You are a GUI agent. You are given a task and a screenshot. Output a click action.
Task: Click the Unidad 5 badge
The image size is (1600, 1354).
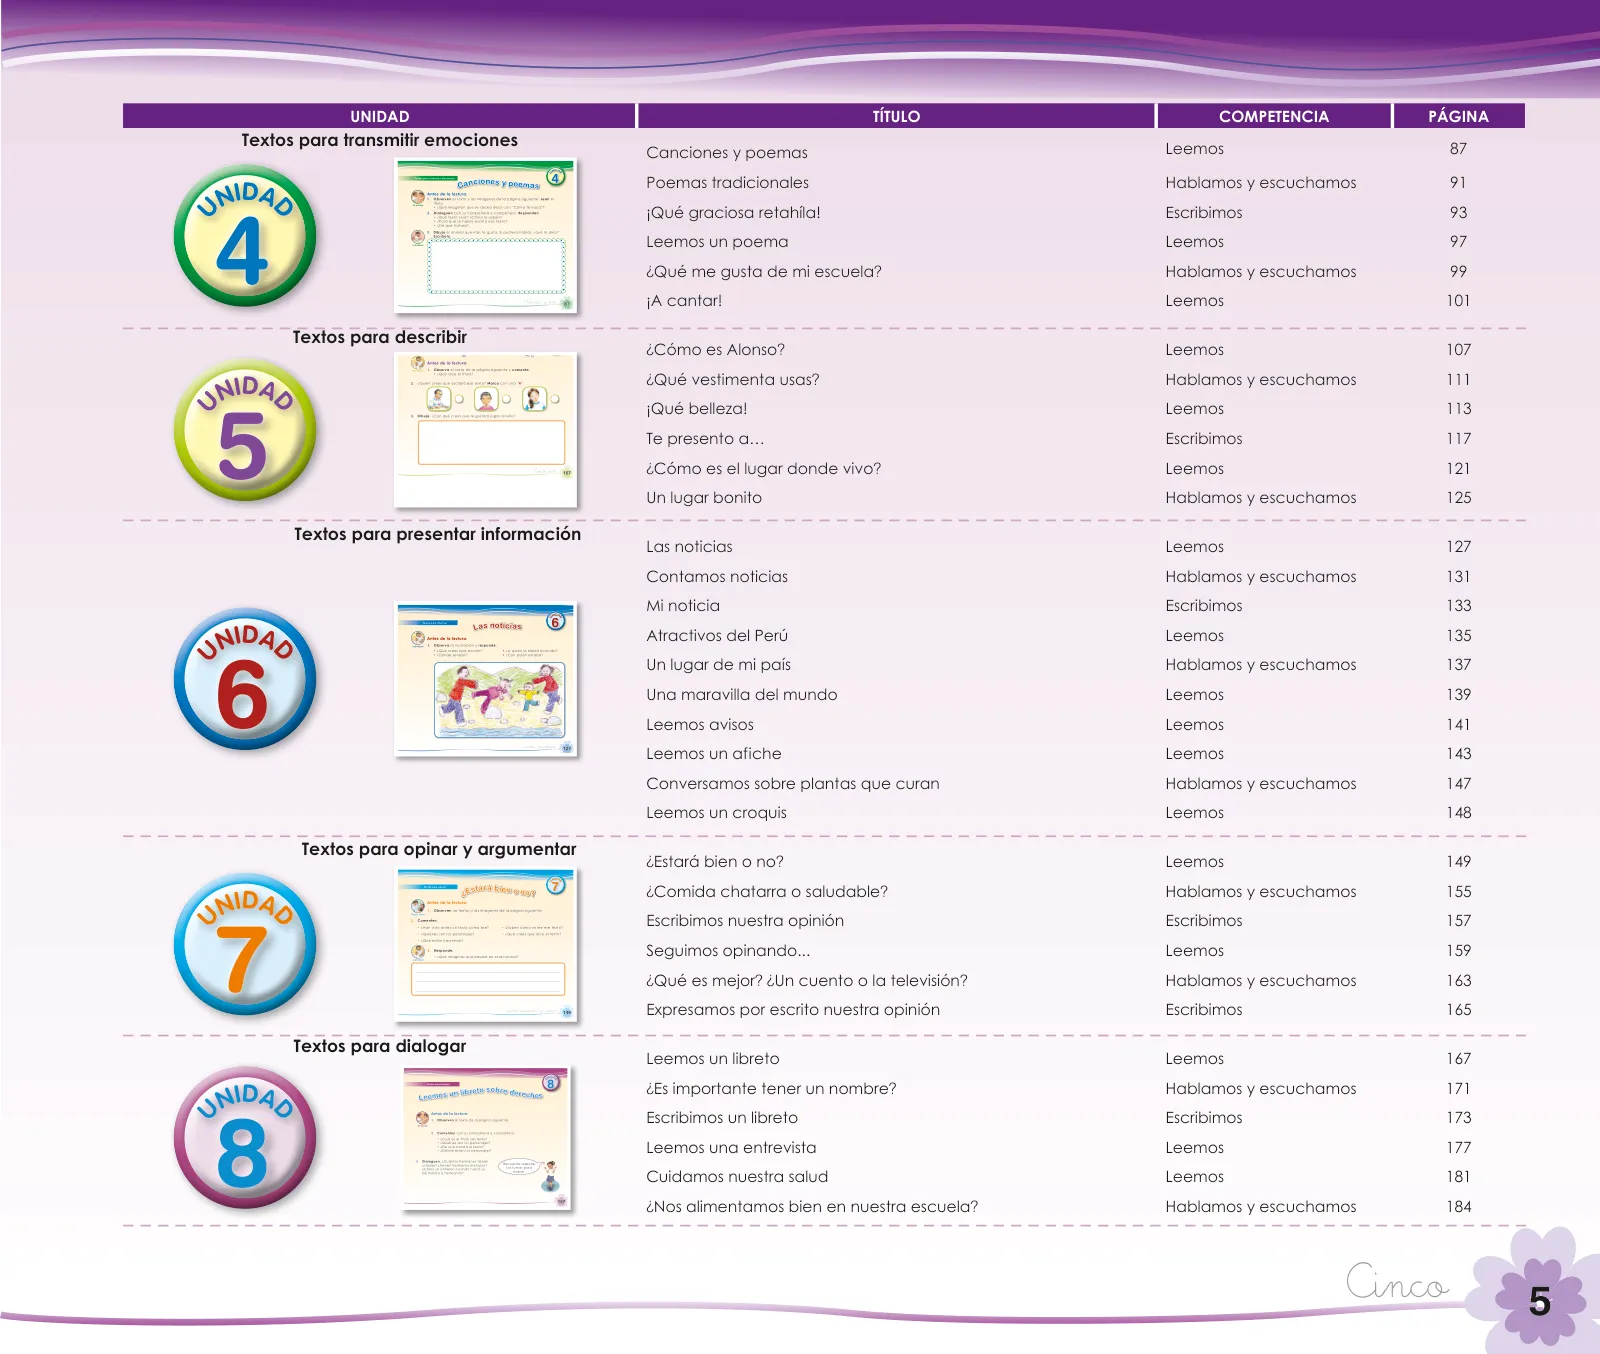pyautogui.click(x=245, y=431)
